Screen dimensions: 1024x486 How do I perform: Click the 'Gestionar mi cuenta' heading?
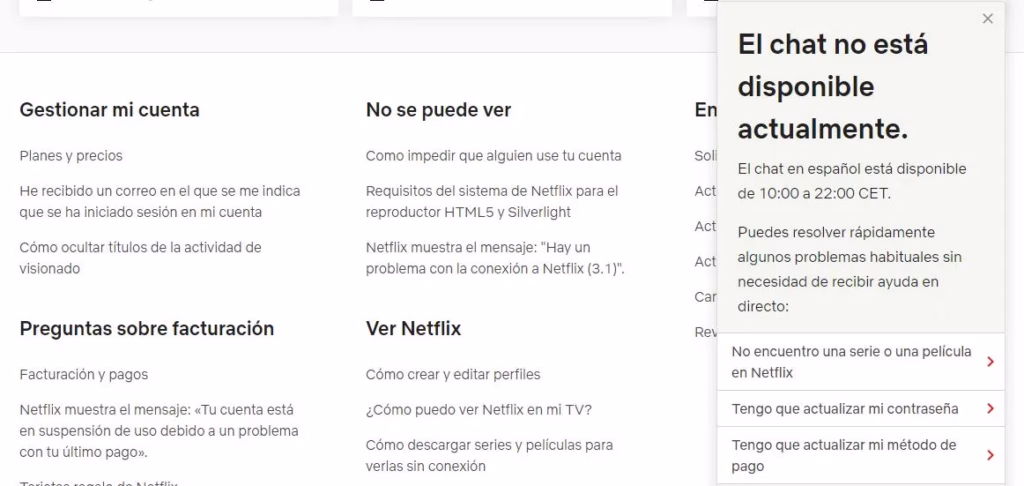point(110,110)
